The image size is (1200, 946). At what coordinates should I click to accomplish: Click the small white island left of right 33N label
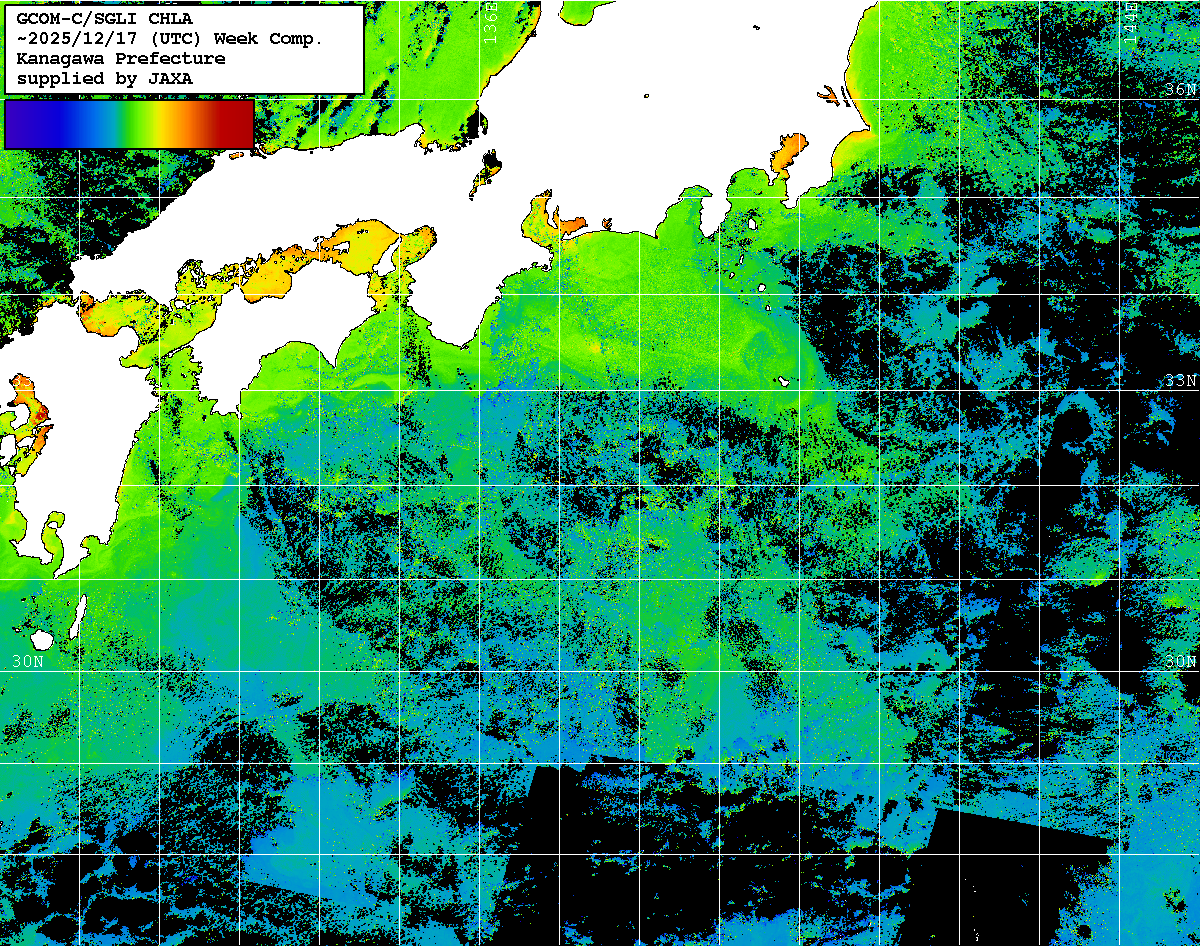[x=786, y=381]
